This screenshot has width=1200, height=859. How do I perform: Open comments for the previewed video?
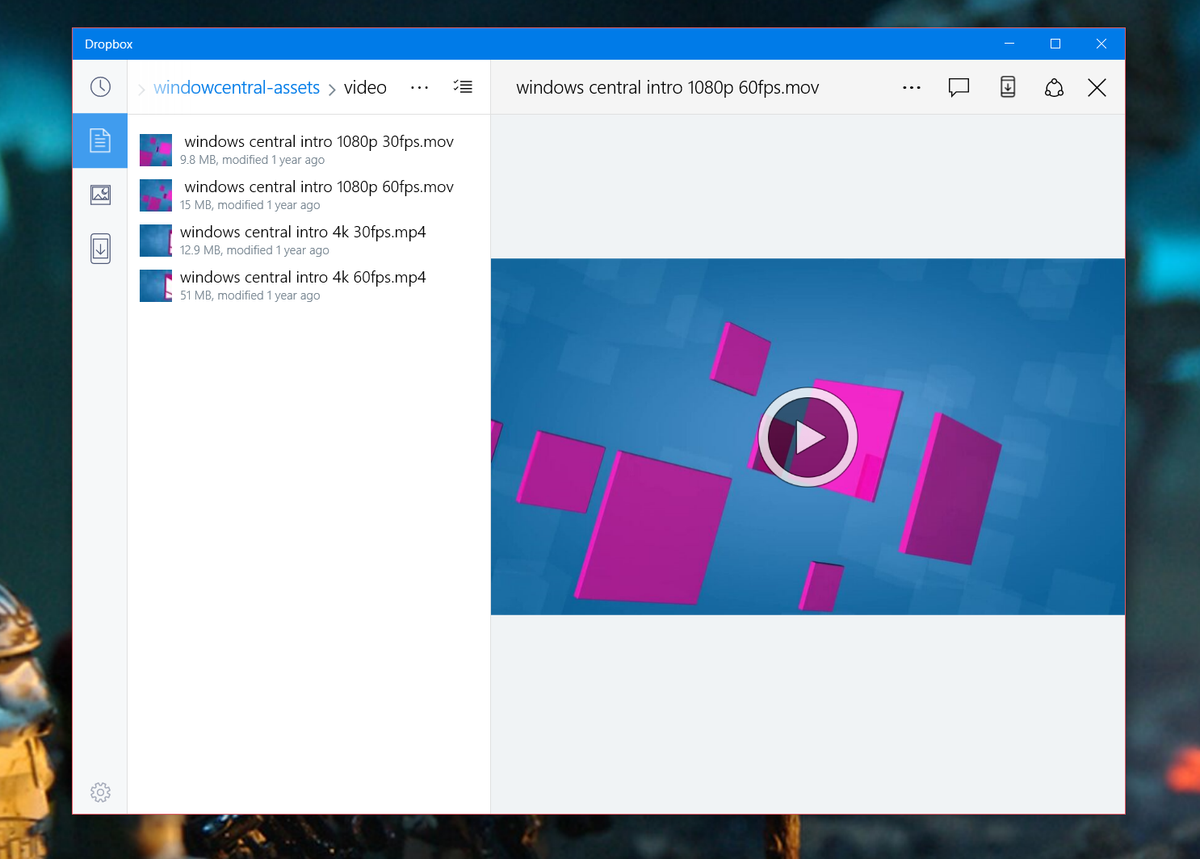tap(958, 88)
